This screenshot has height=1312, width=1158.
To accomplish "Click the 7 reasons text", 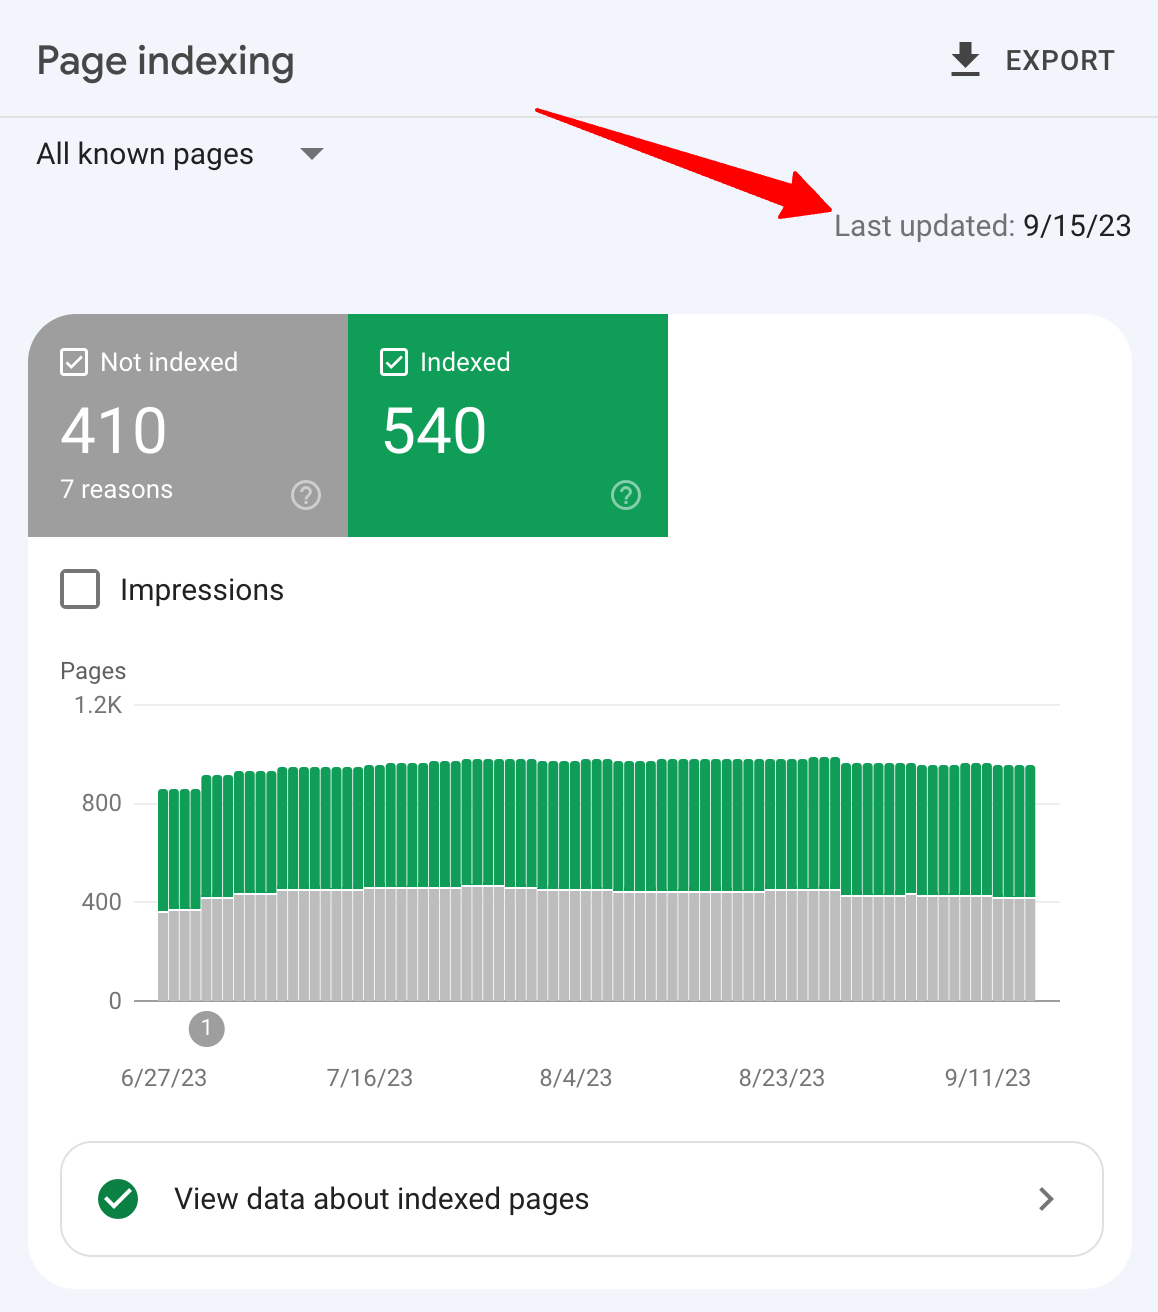I will (x=117, y=489).
